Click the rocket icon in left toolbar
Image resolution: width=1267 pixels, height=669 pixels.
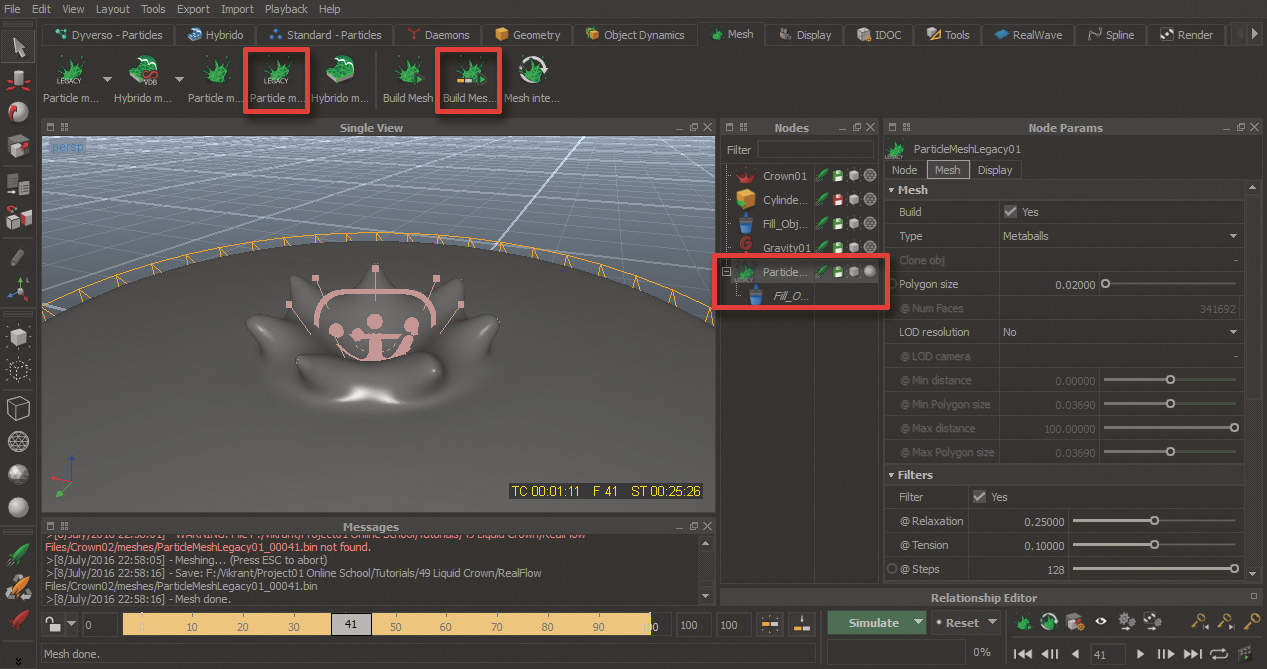click(x=18, y=554)
